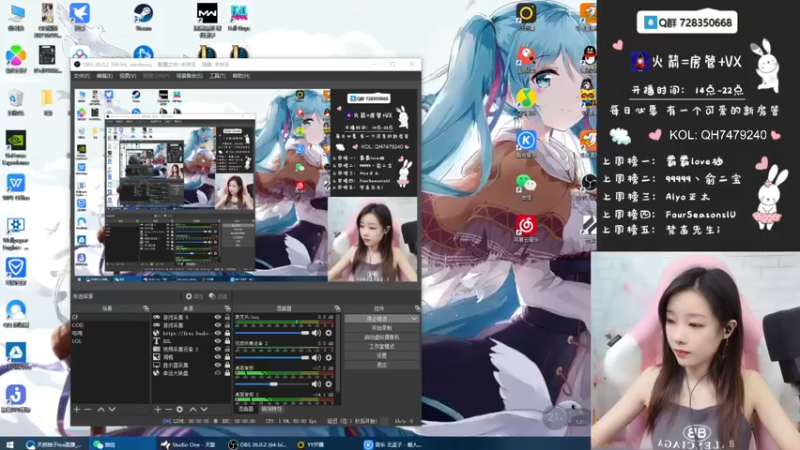The height and width of the screenshot is (450, 800).
Task: Open the 场景集合(S) menu in OBS
Action: tap(189, 76)
